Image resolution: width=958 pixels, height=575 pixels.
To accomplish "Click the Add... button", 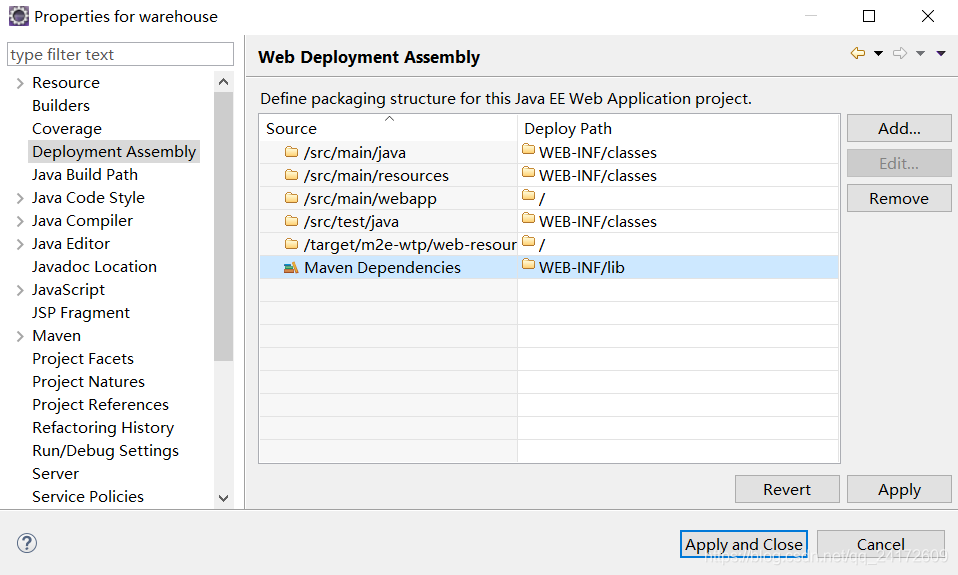I will (898, 128).
